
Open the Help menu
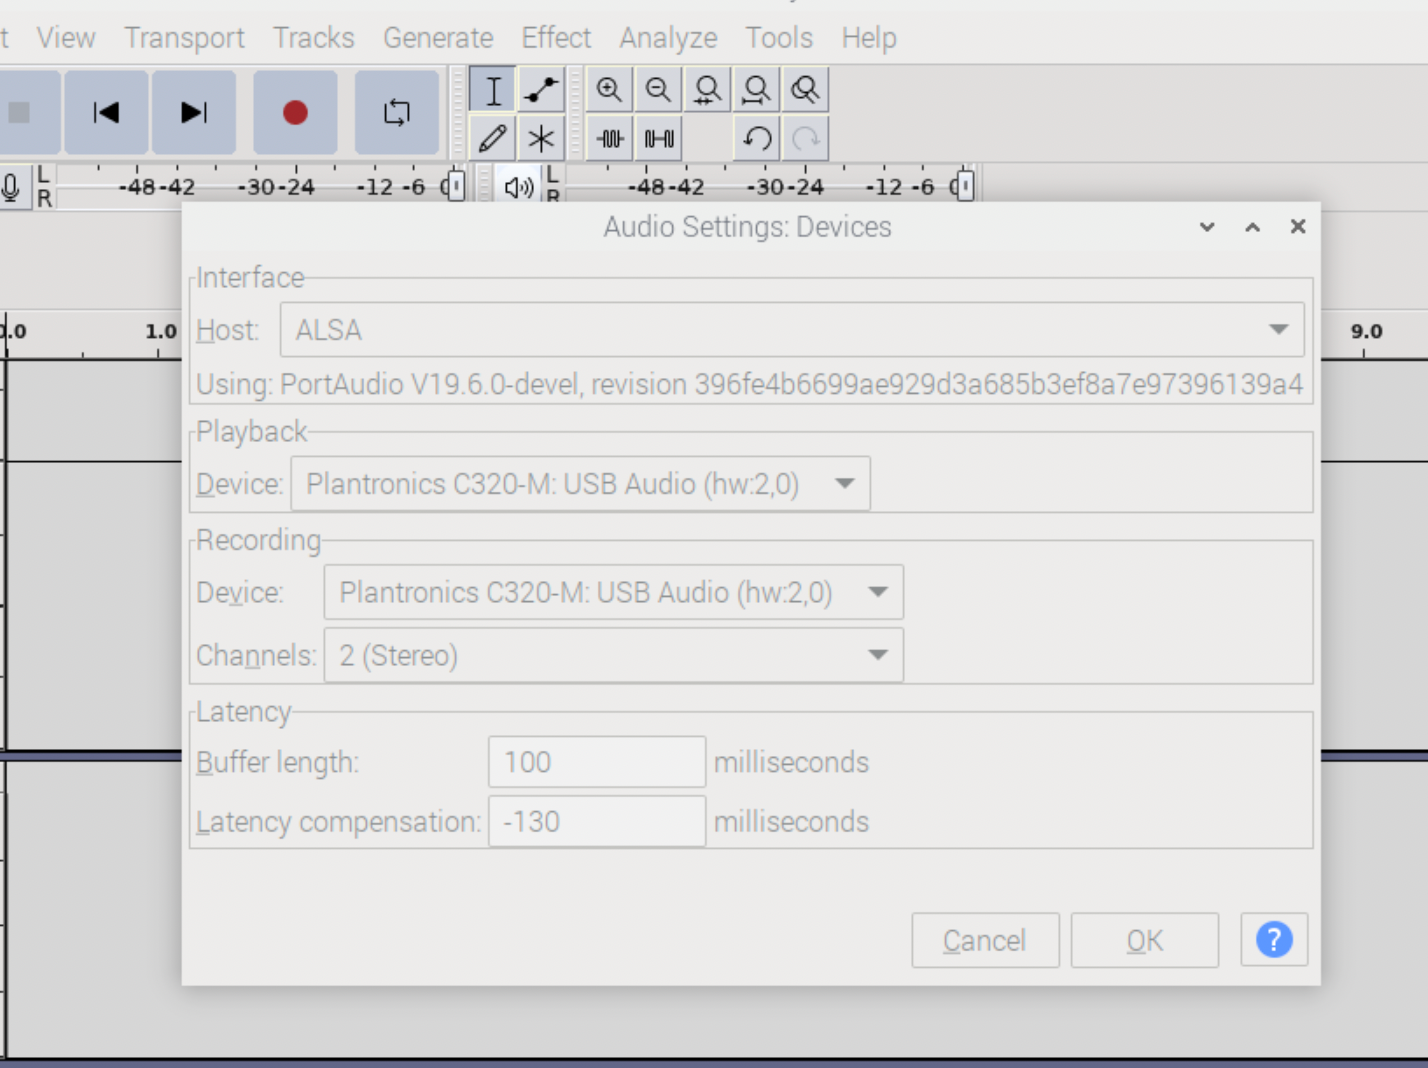(x=869, y=38)
